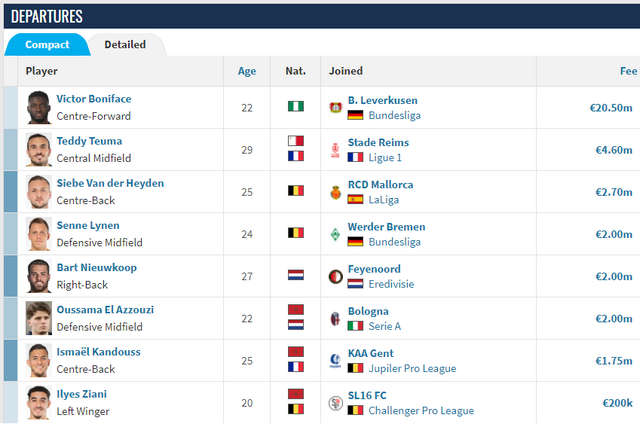The image size is (640, 424).
Task: Sort the table by the Age column
Action: click(247, 71)
